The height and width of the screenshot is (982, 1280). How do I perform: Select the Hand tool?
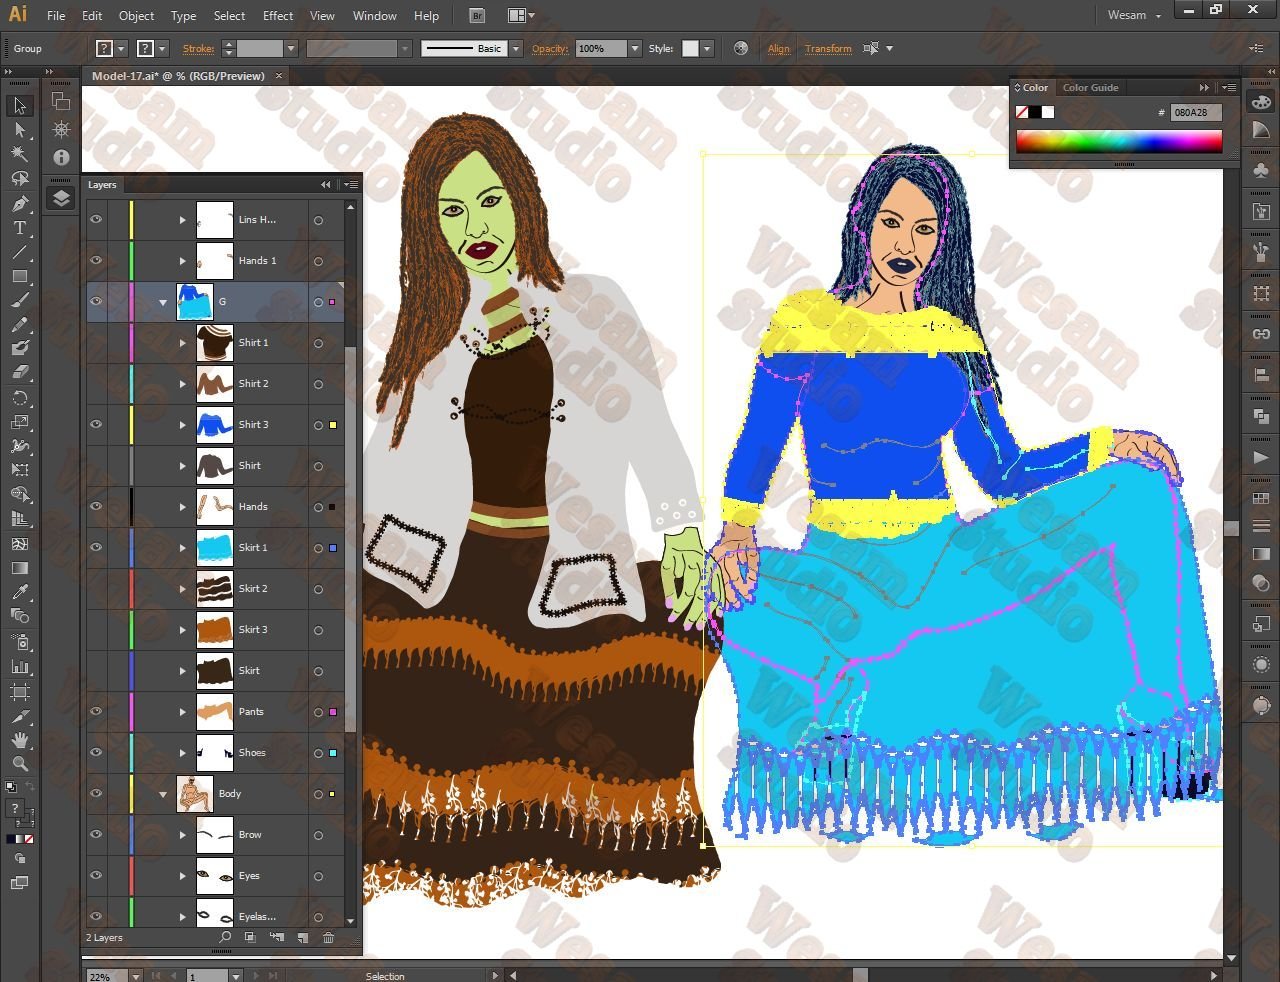(20, 740)
